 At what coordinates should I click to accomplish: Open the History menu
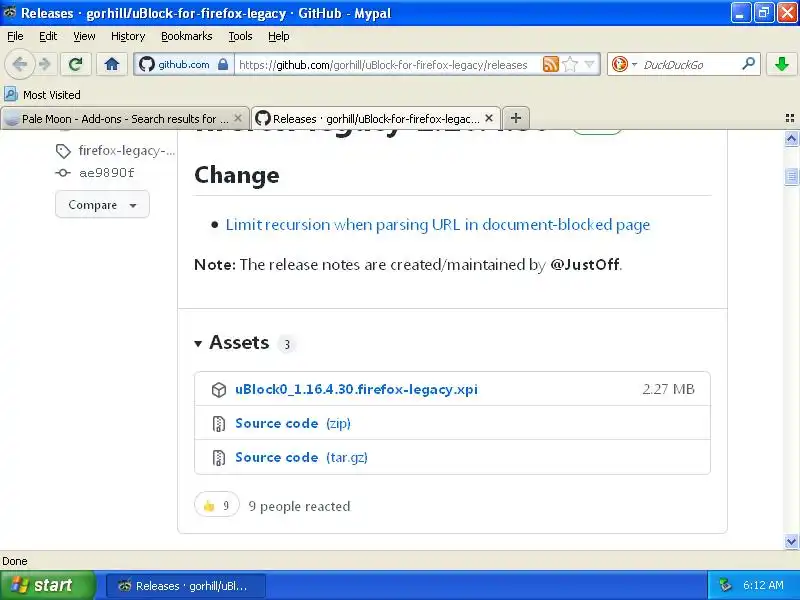click(x=128, y=36)
